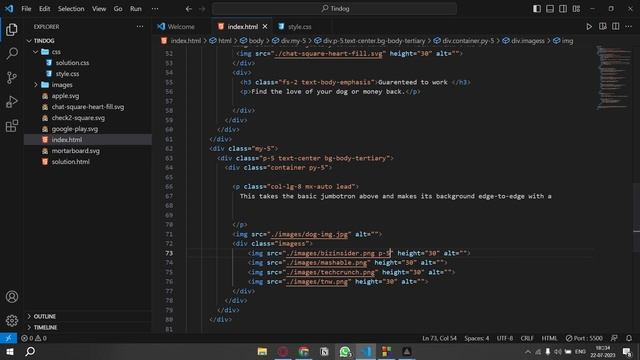This screenshot has height=360, width=640.
Task: Go back with the navigation arrow
Action: click(x=188, y=9)
